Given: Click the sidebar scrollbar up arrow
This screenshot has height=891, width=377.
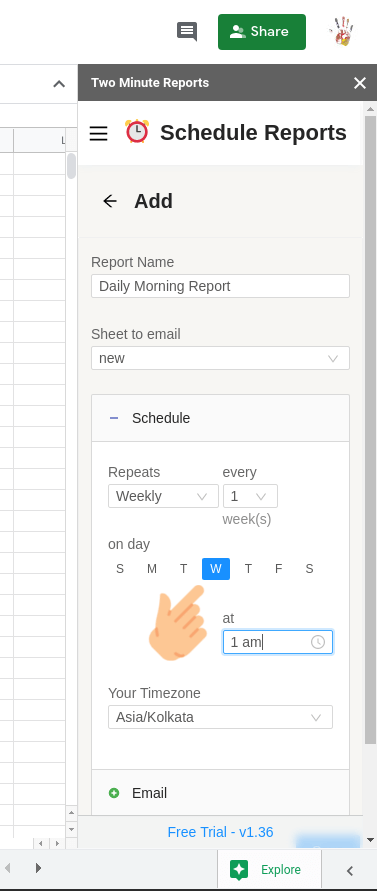Looking at the screenshot, I should tap(370, 109).
